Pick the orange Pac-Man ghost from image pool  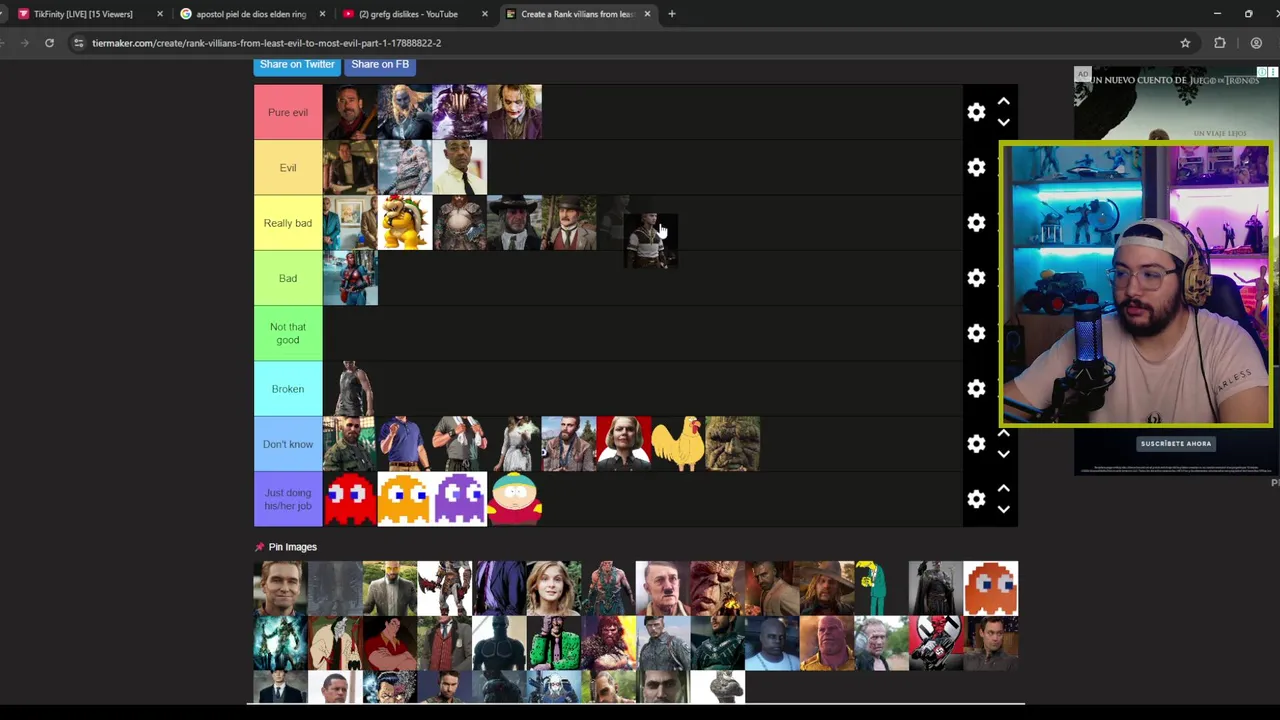991,588
